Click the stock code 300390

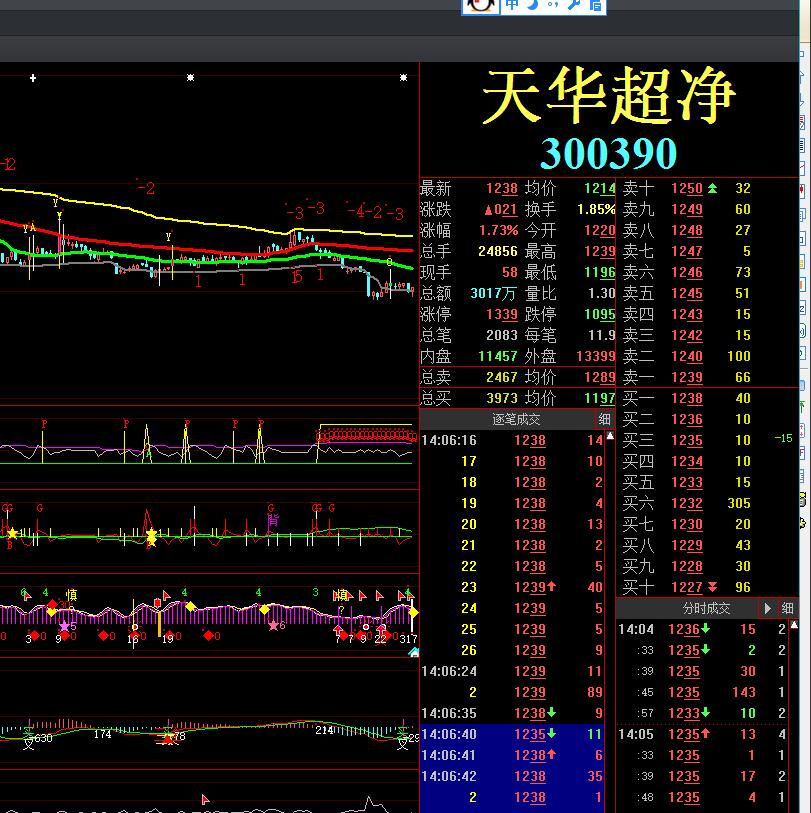tap(609, 153)
